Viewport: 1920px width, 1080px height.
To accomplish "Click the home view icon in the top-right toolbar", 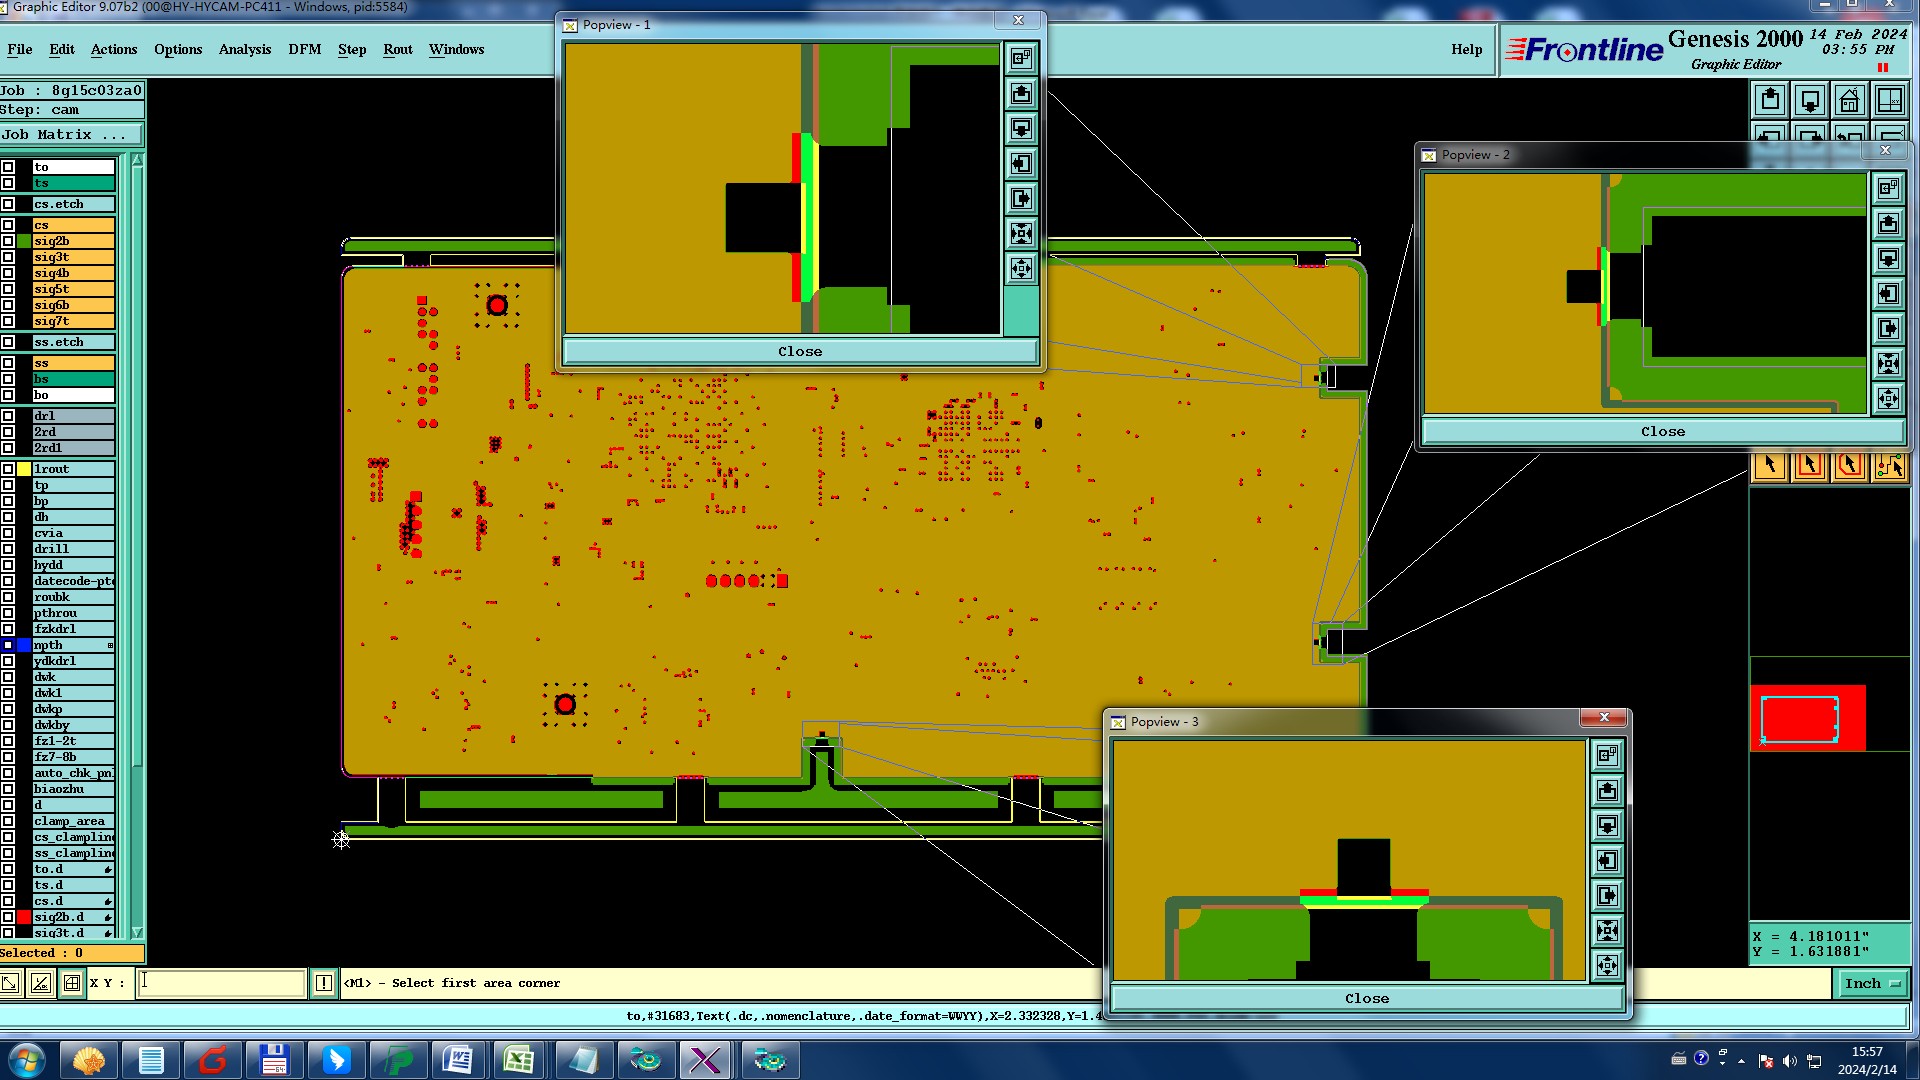I will point(1849,100).
